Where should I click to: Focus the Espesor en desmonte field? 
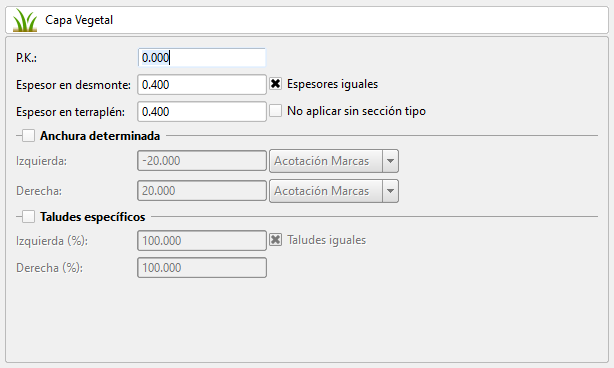pos(202,85)
